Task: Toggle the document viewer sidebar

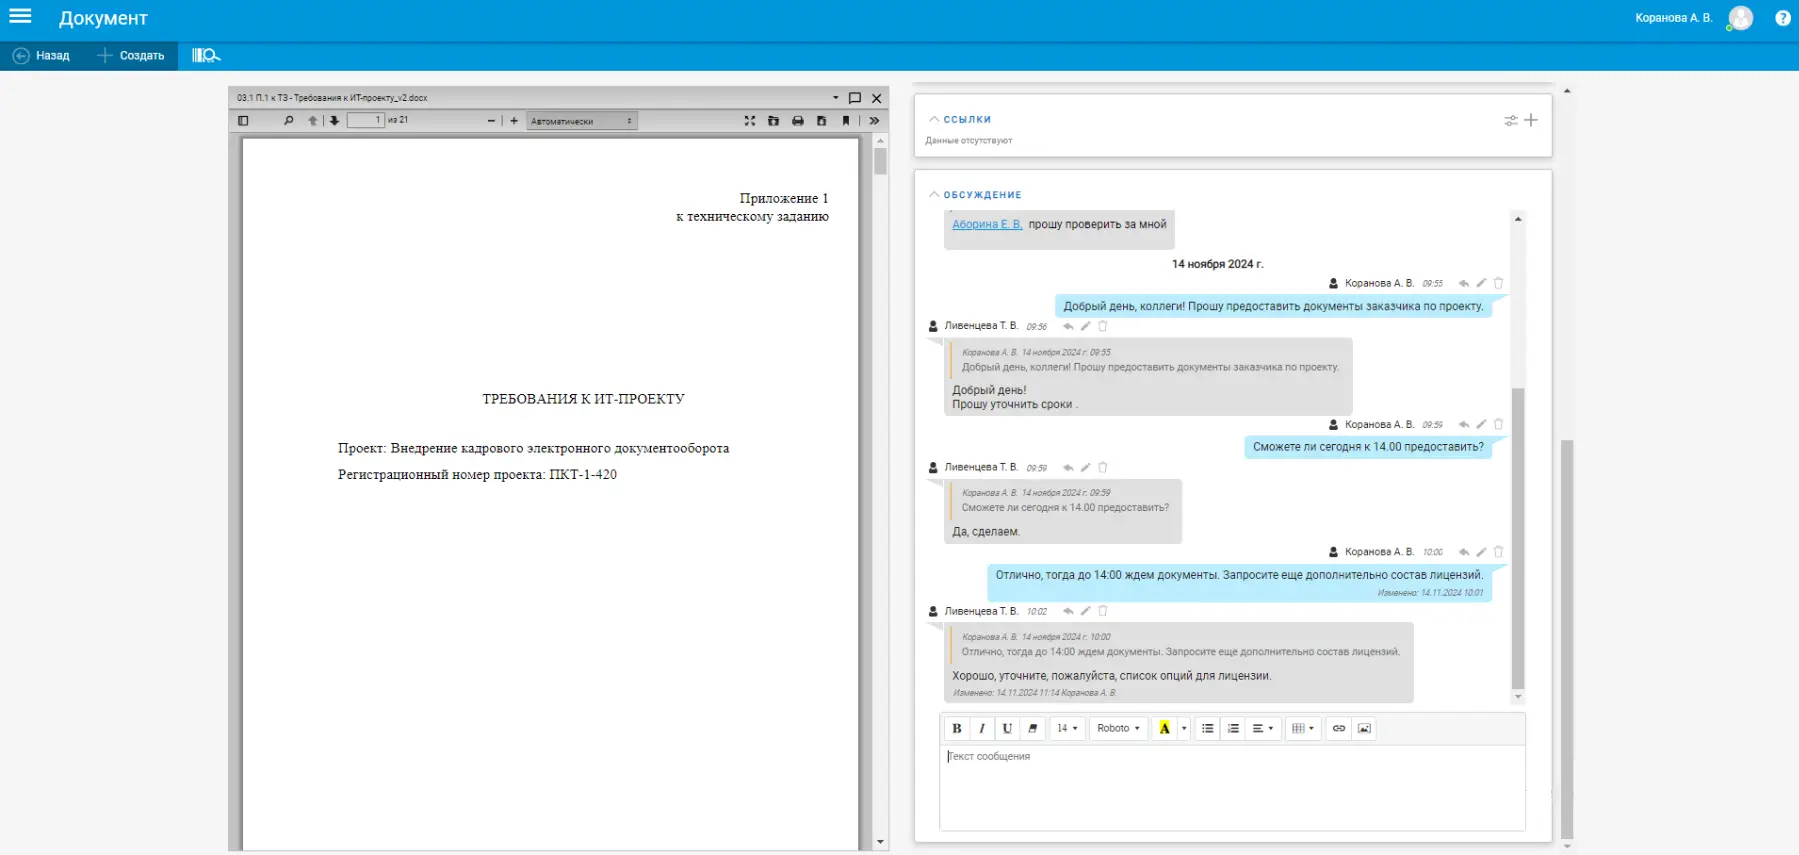Action: tap(243, 121)
